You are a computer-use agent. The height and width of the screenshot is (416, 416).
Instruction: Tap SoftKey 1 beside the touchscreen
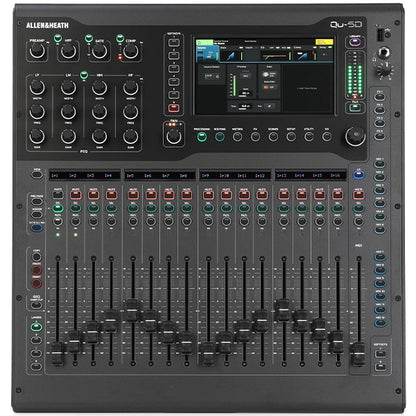(x=174, y=43)
